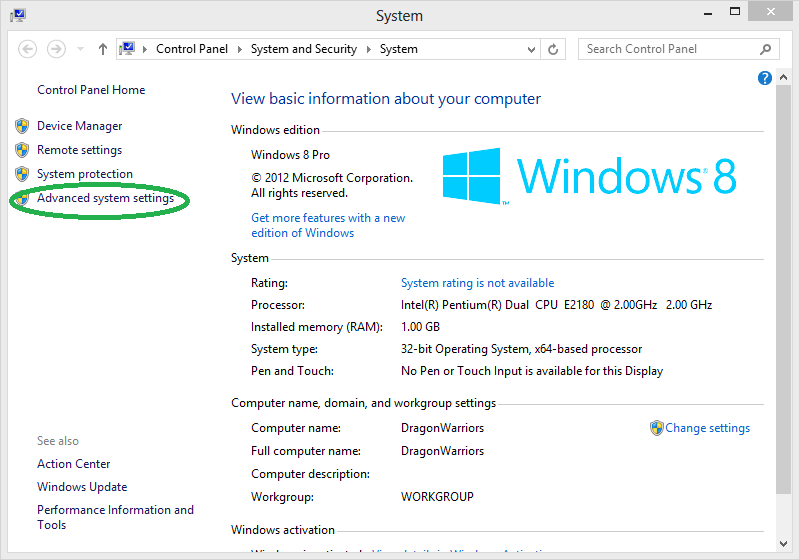Screen dimensions: 800x560
Task: Click Get more features with a new edition
Action: pos(328,225)
